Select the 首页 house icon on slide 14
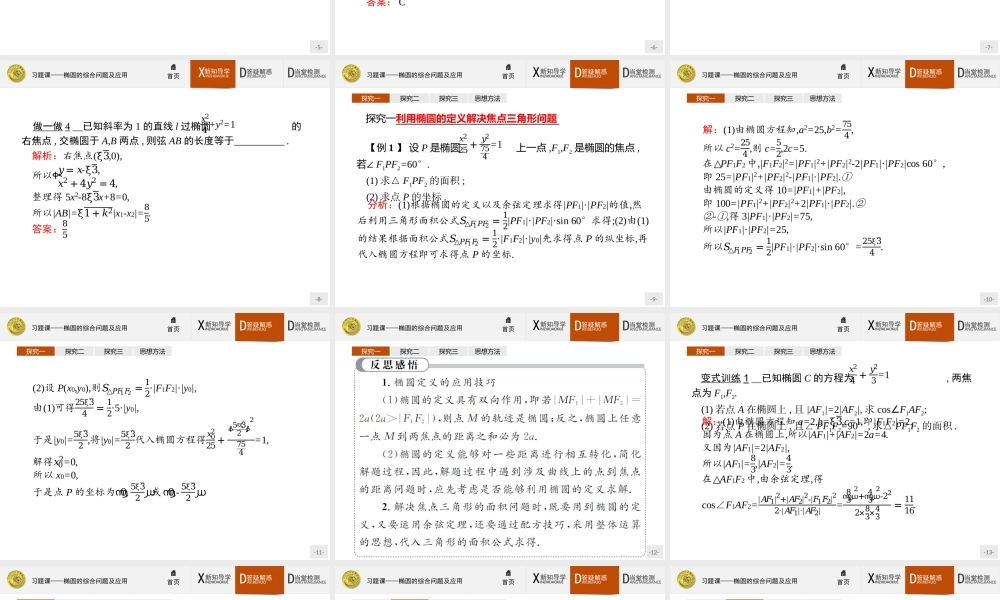The width and height of the screenshot is (1000, 600). click(175, 578)
